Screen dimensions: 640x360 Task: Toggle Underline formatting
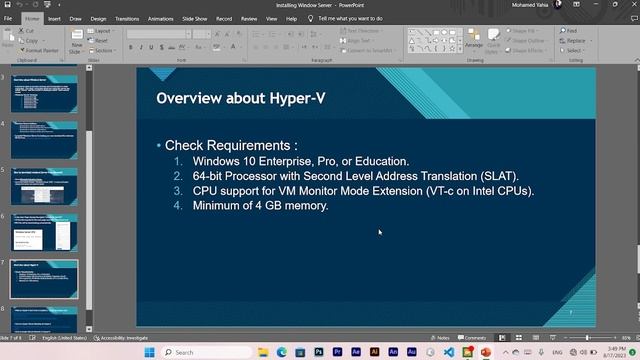coord(151,47)
